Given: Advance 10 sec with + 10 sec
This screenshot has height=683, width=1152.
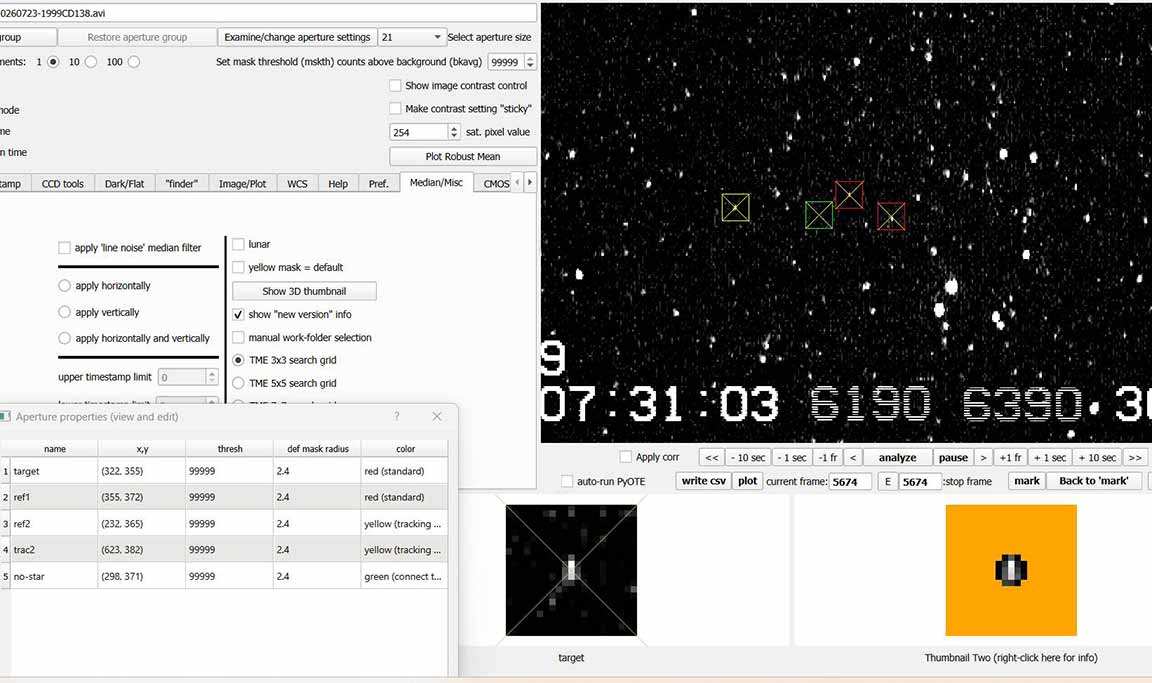Looking at the screenshot, I should pos(1097,458).
